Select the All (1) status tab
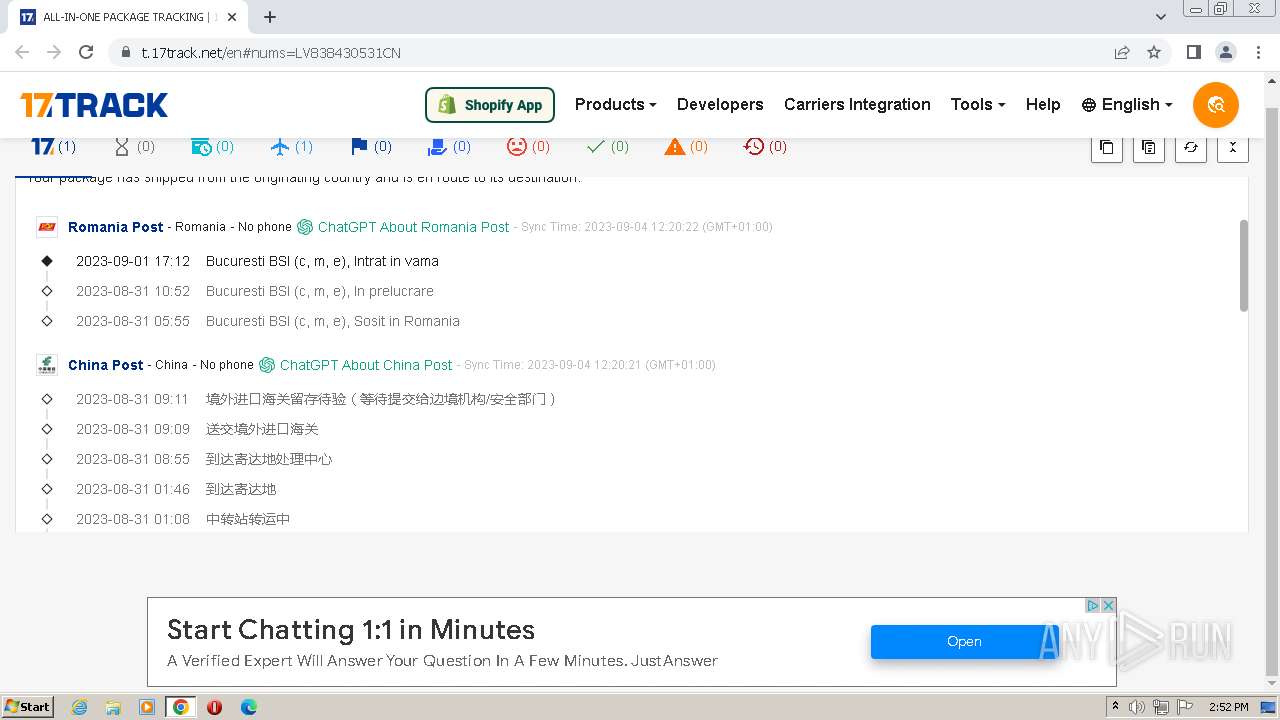This screenshot has height=720, width=1280. [x=54, y=147]
